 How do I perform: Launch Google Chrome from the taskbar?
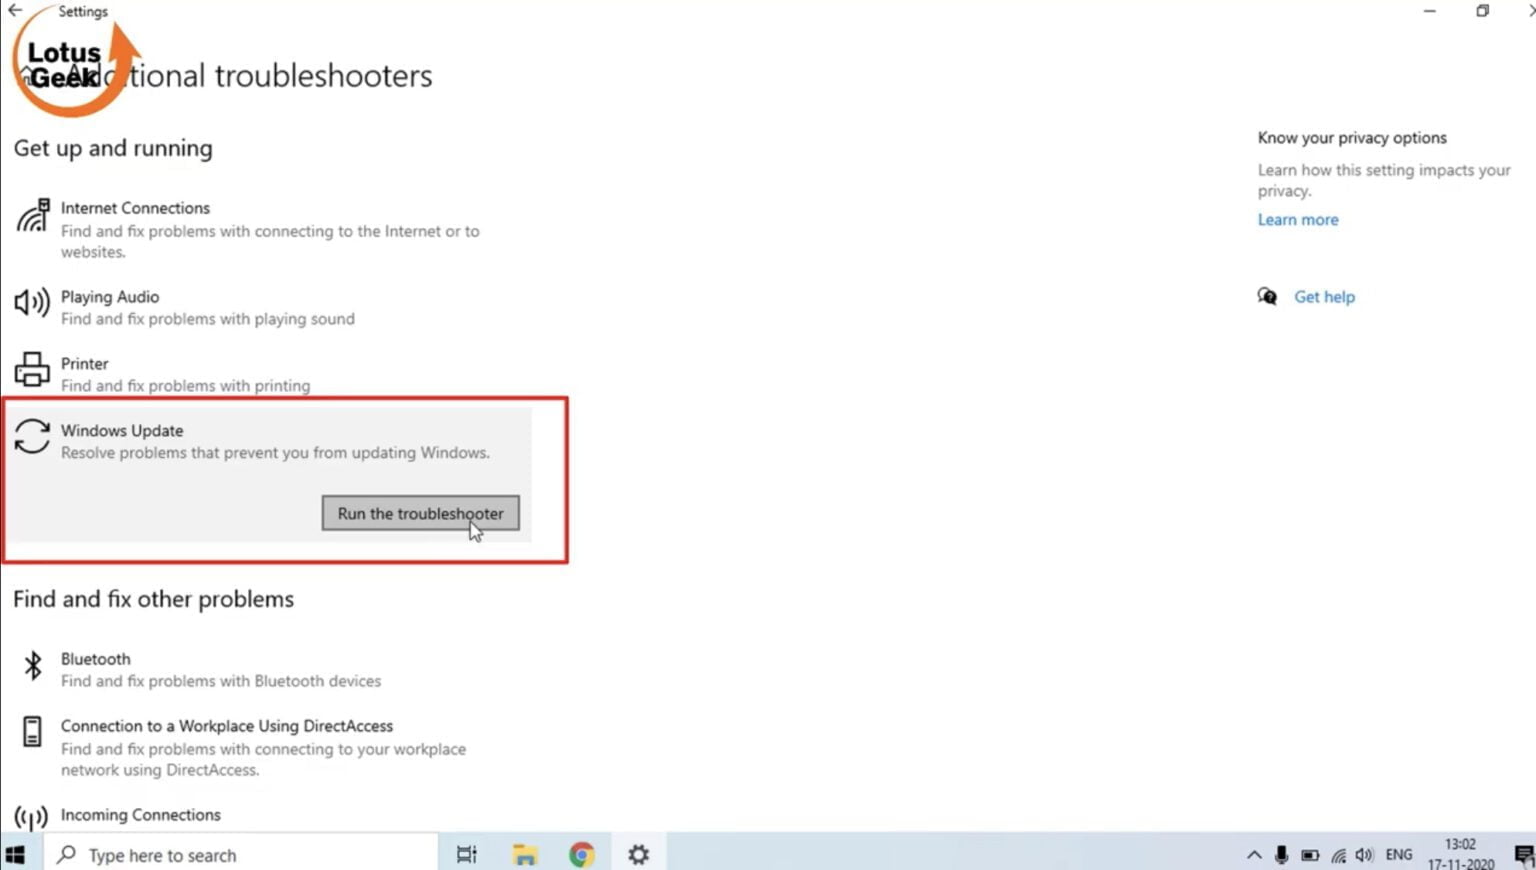(x=582, y=855)
